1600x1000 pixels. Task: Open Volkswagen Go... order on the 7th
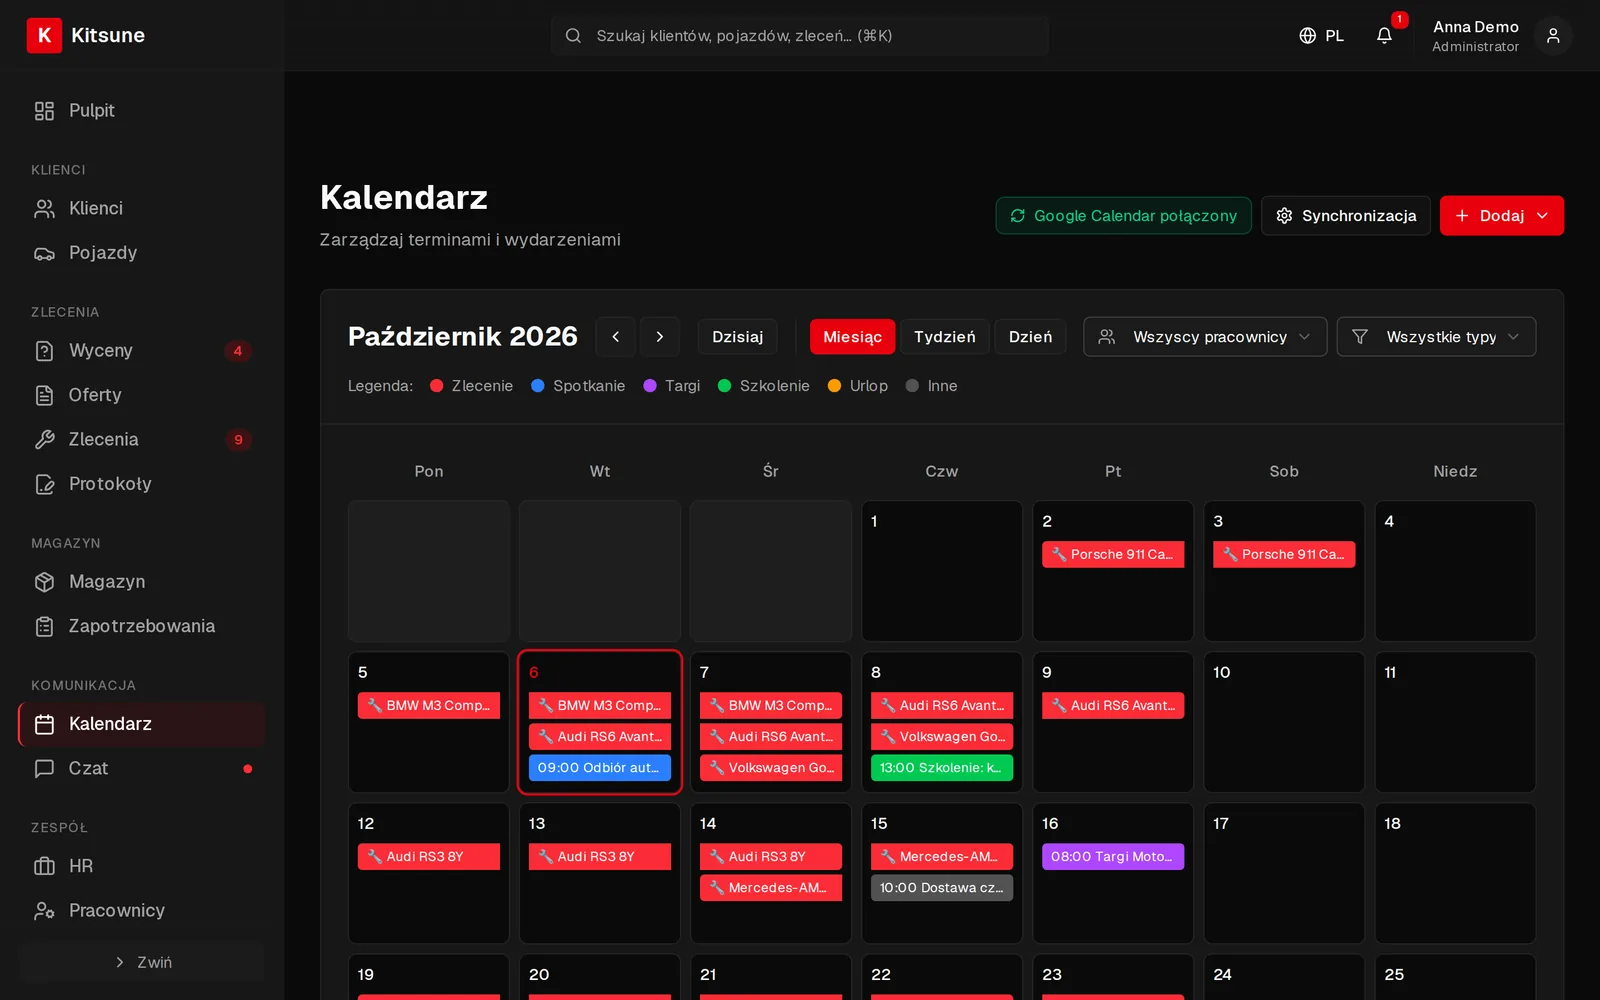[x=771, y=768]
